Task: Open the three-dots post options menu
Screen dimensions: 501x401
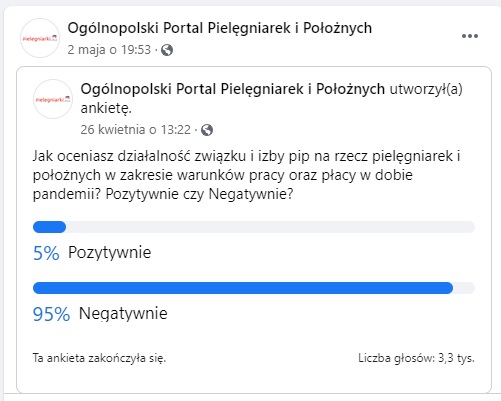Action: [x=470, y=36]
